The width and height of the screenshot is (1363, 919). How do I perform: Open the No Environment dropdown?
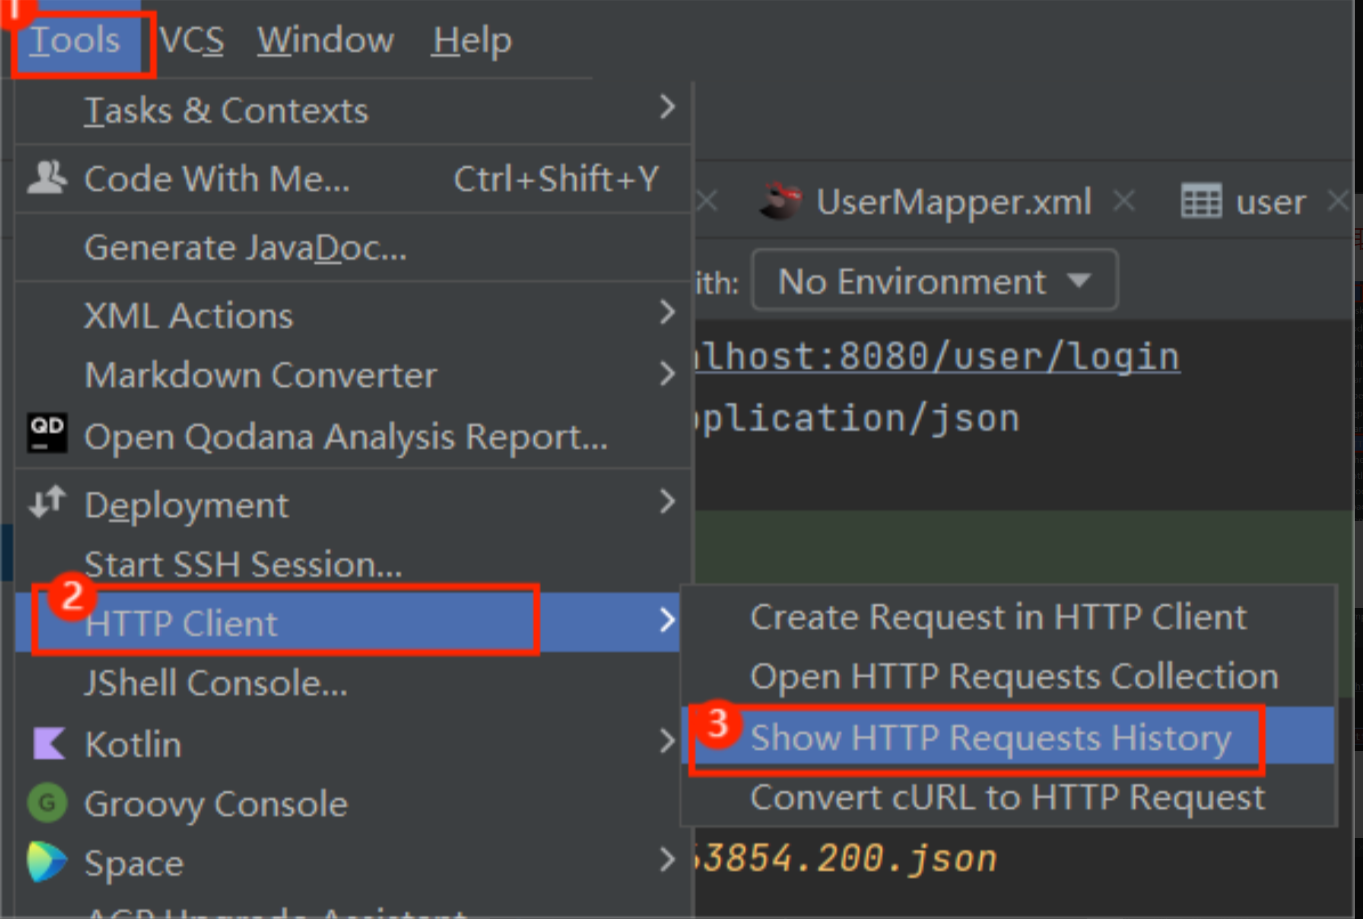point(933,282)
